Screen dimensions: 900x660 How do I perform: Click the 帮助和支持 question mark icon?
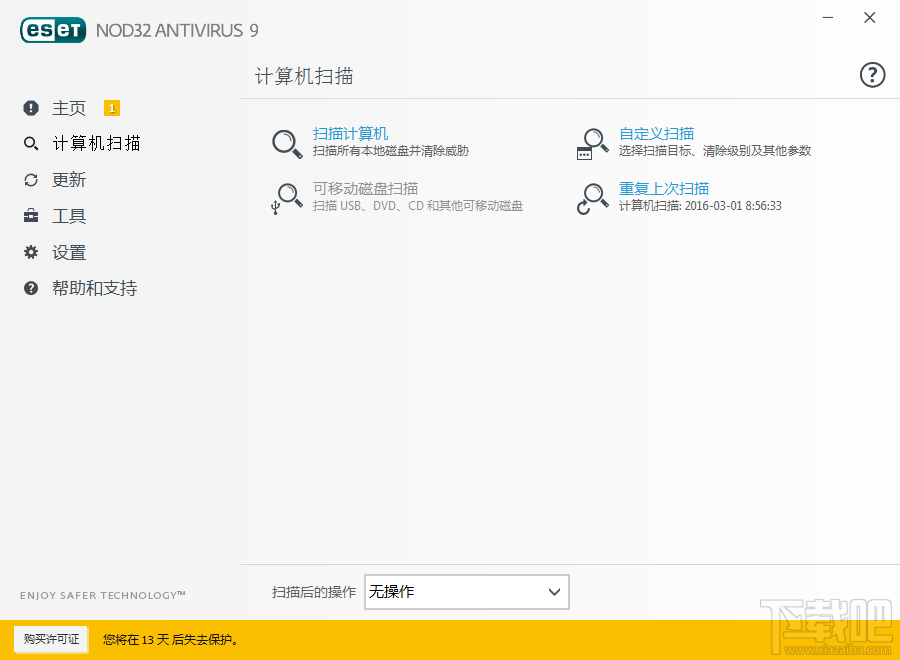(30, 288)
